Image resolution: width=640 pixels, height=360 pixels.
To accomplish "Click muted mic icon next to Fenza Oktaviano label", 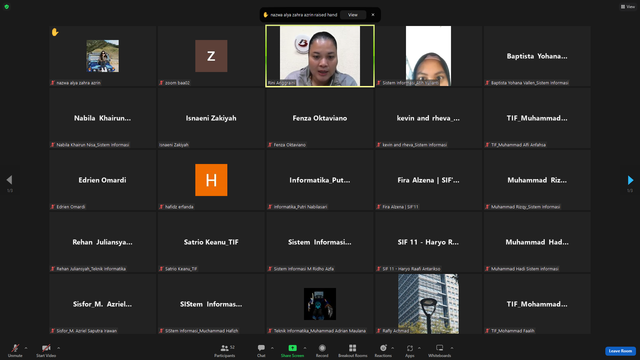I will pos(270,145).
